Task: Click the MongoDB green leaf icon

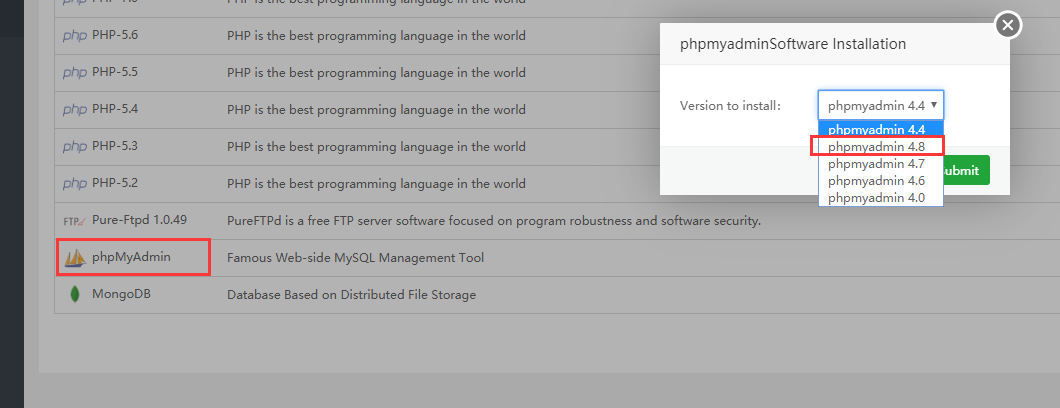Action: 74,295
